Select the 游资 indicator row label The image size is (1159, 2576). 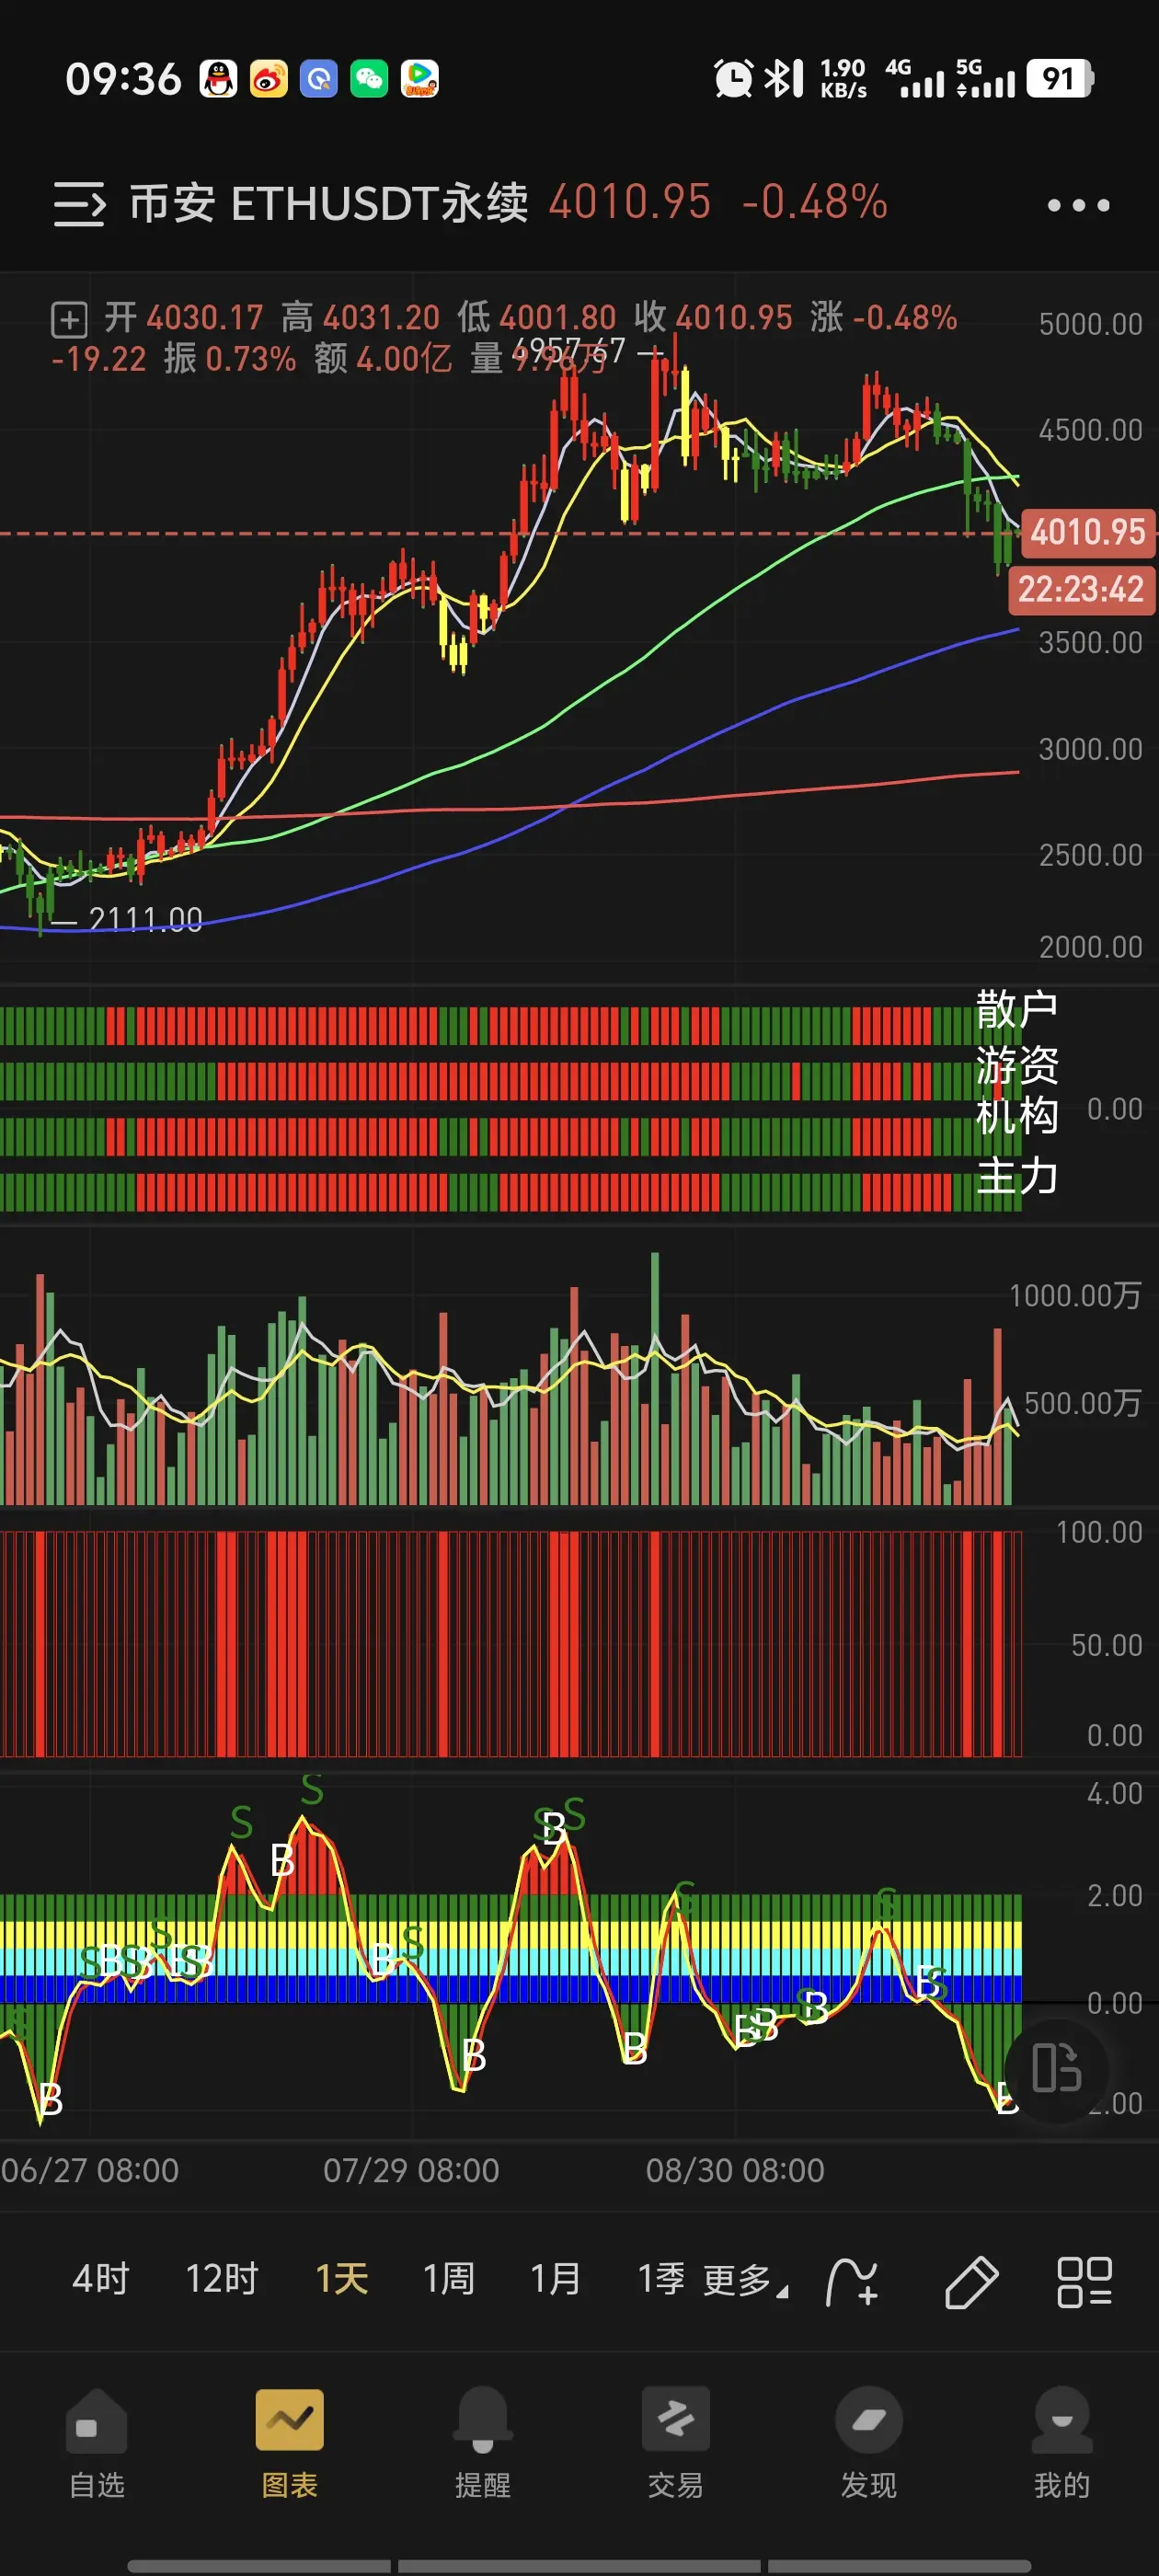tap(1017, 1064)
